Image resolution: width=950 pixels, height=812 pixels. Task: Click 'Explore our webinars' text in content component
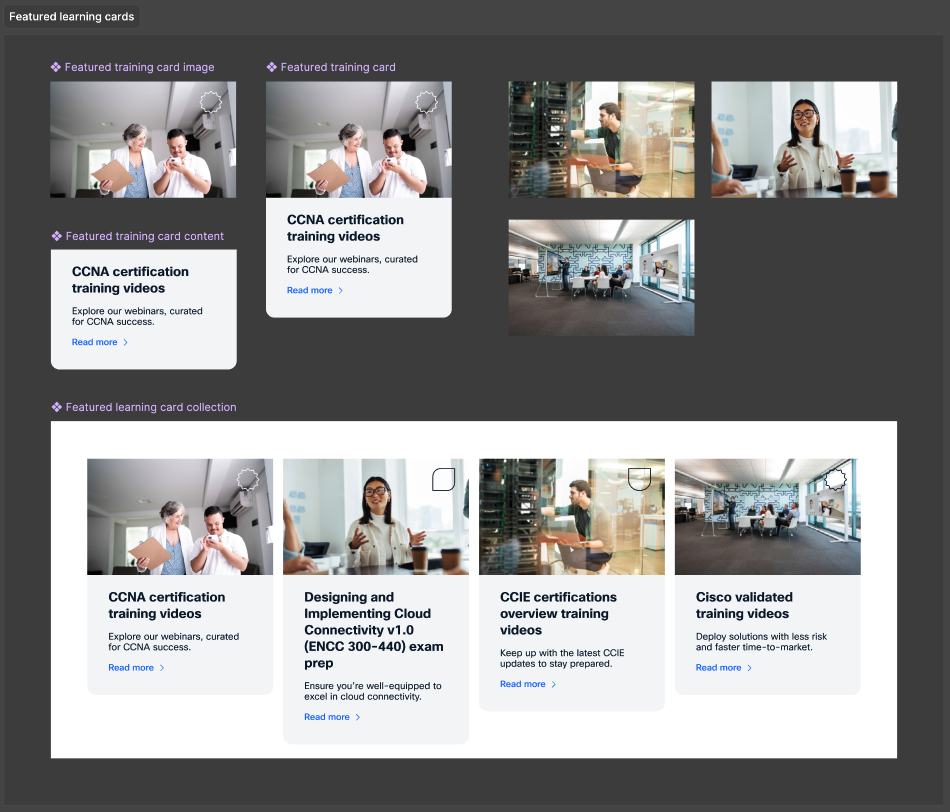pos(137,316)
